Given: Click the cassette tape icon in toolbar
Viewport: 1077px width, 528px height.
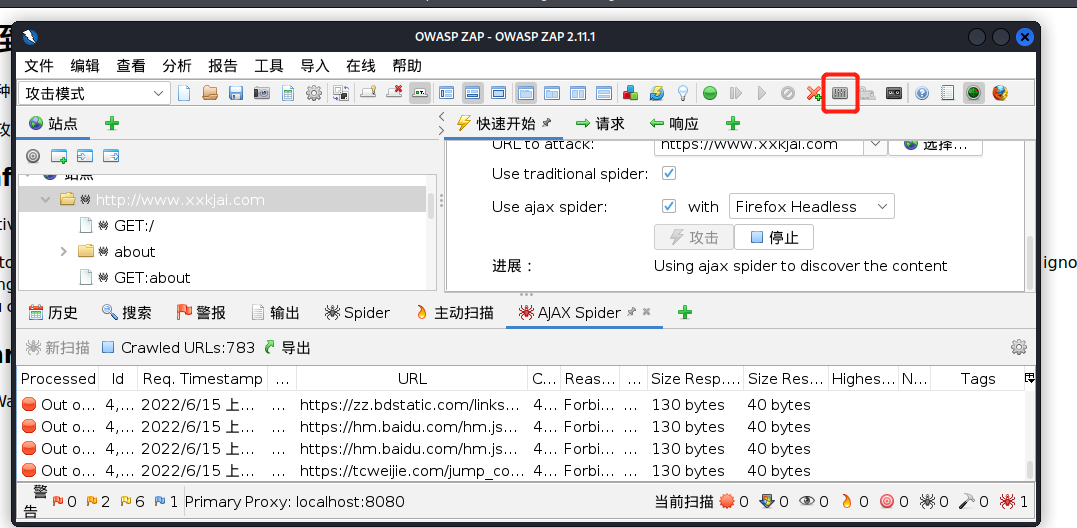Looking at the screenshot, I should tap(894, 93).
